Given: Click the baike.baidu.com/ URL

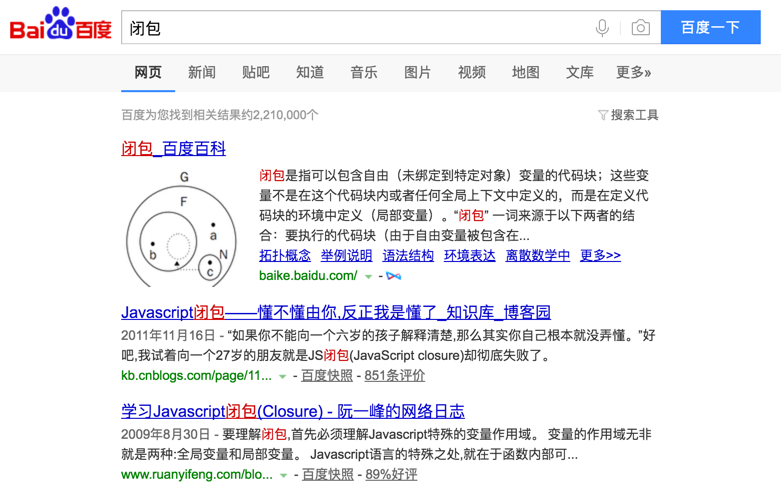Looking at the screenshot, I should coord(308,275).
